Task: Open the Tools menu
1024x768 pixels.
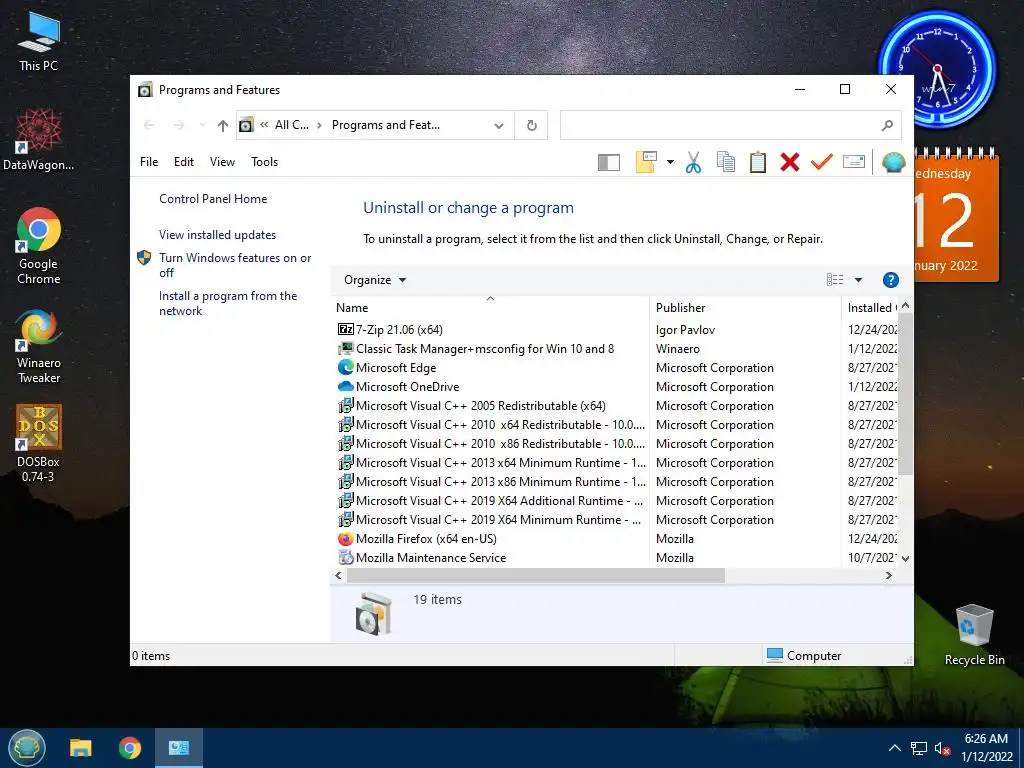Action: [x=264, y=162]
